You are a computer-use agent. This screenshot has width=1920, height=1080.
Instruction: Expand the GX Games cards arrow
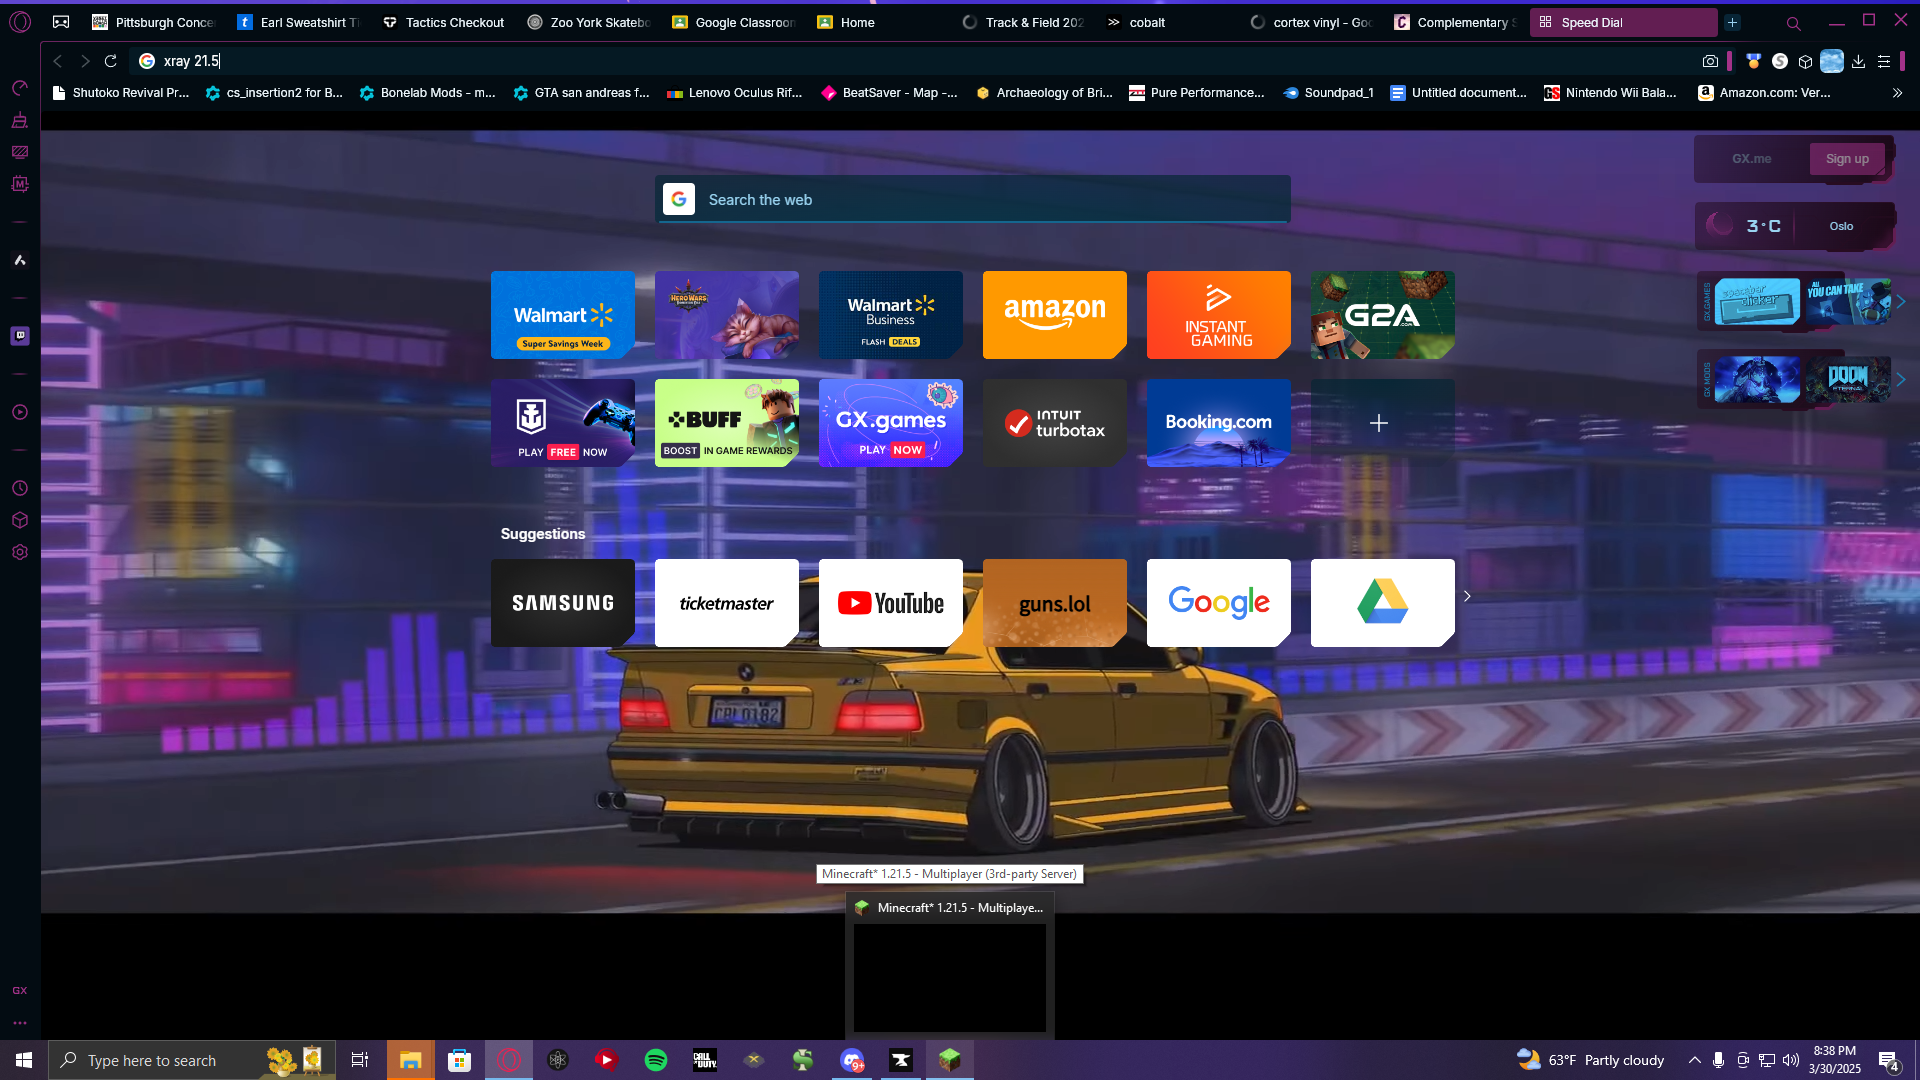[x=1901, y=302]
